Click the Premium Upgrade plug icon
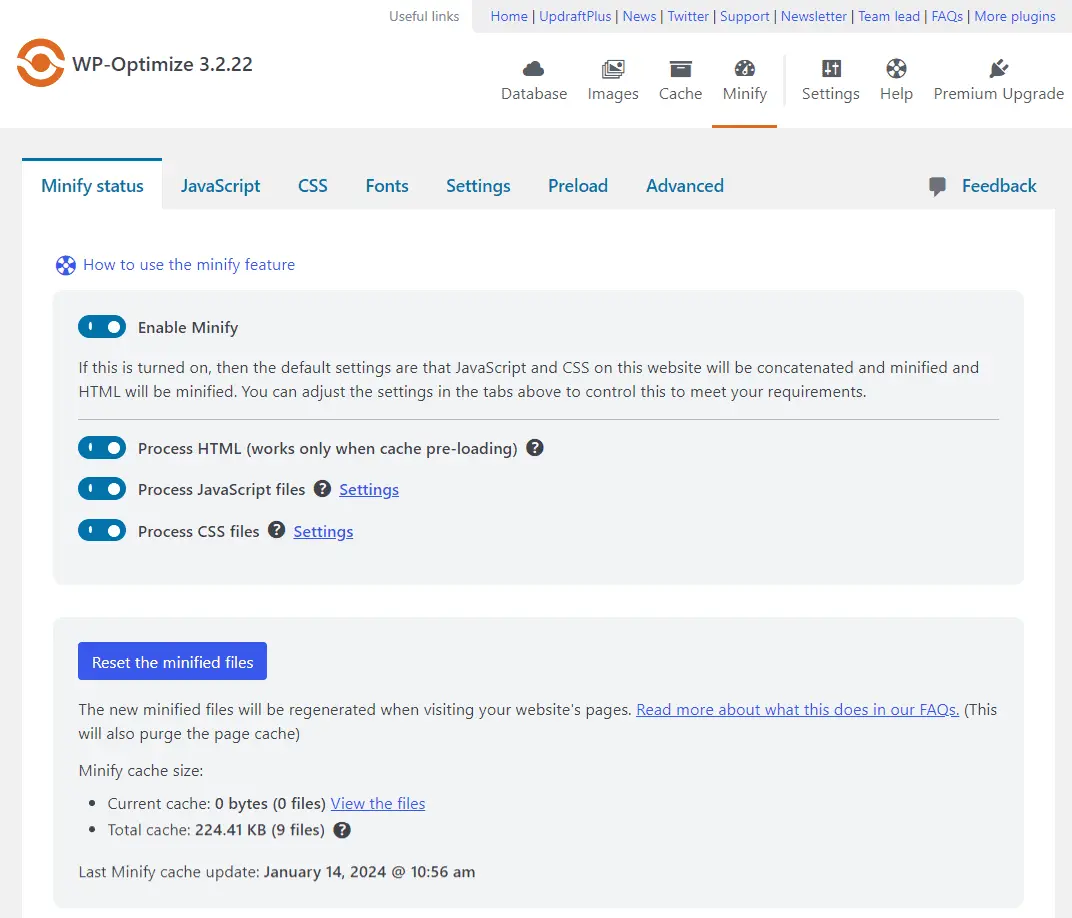Screen dimensions: 1072x918 [x=998, y=69]
